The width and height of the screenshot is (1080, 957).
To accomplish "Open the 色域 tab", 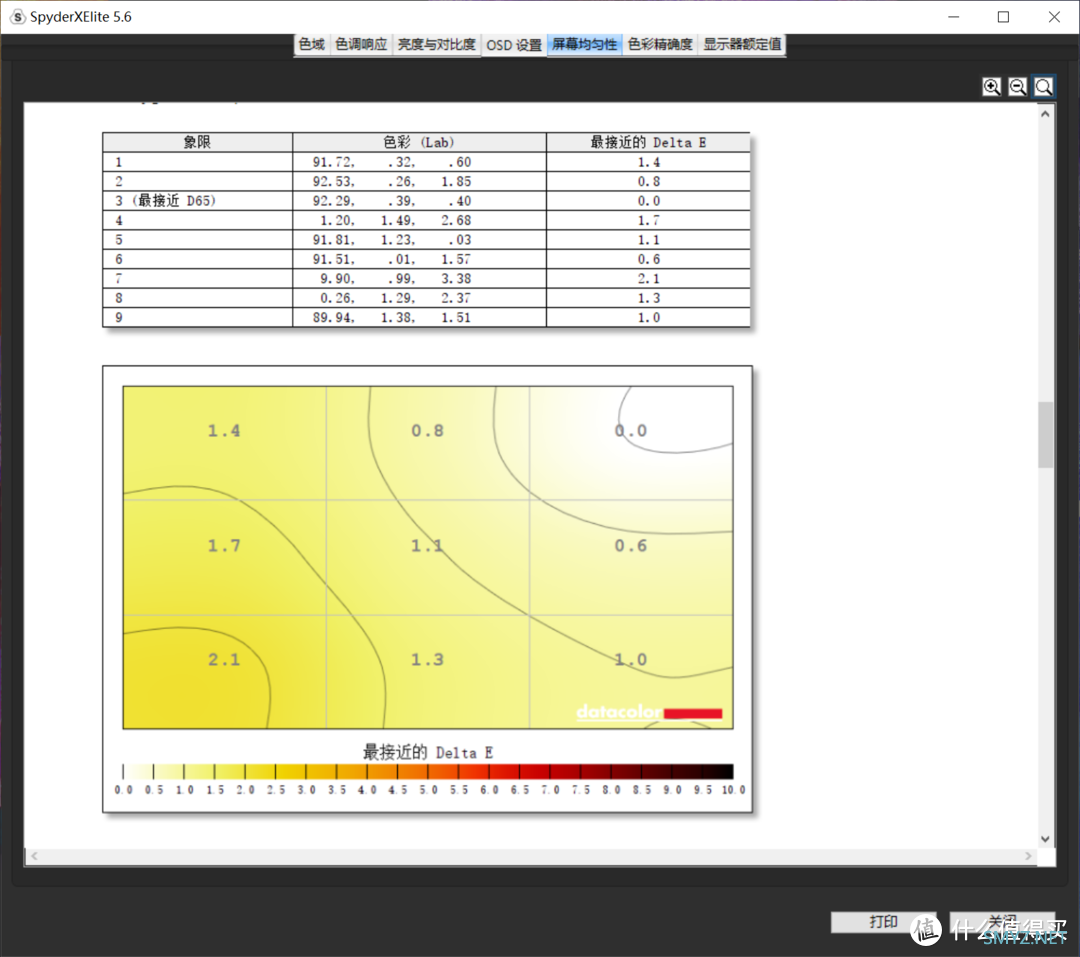I will pyautogui.click(x=311, y=45).
